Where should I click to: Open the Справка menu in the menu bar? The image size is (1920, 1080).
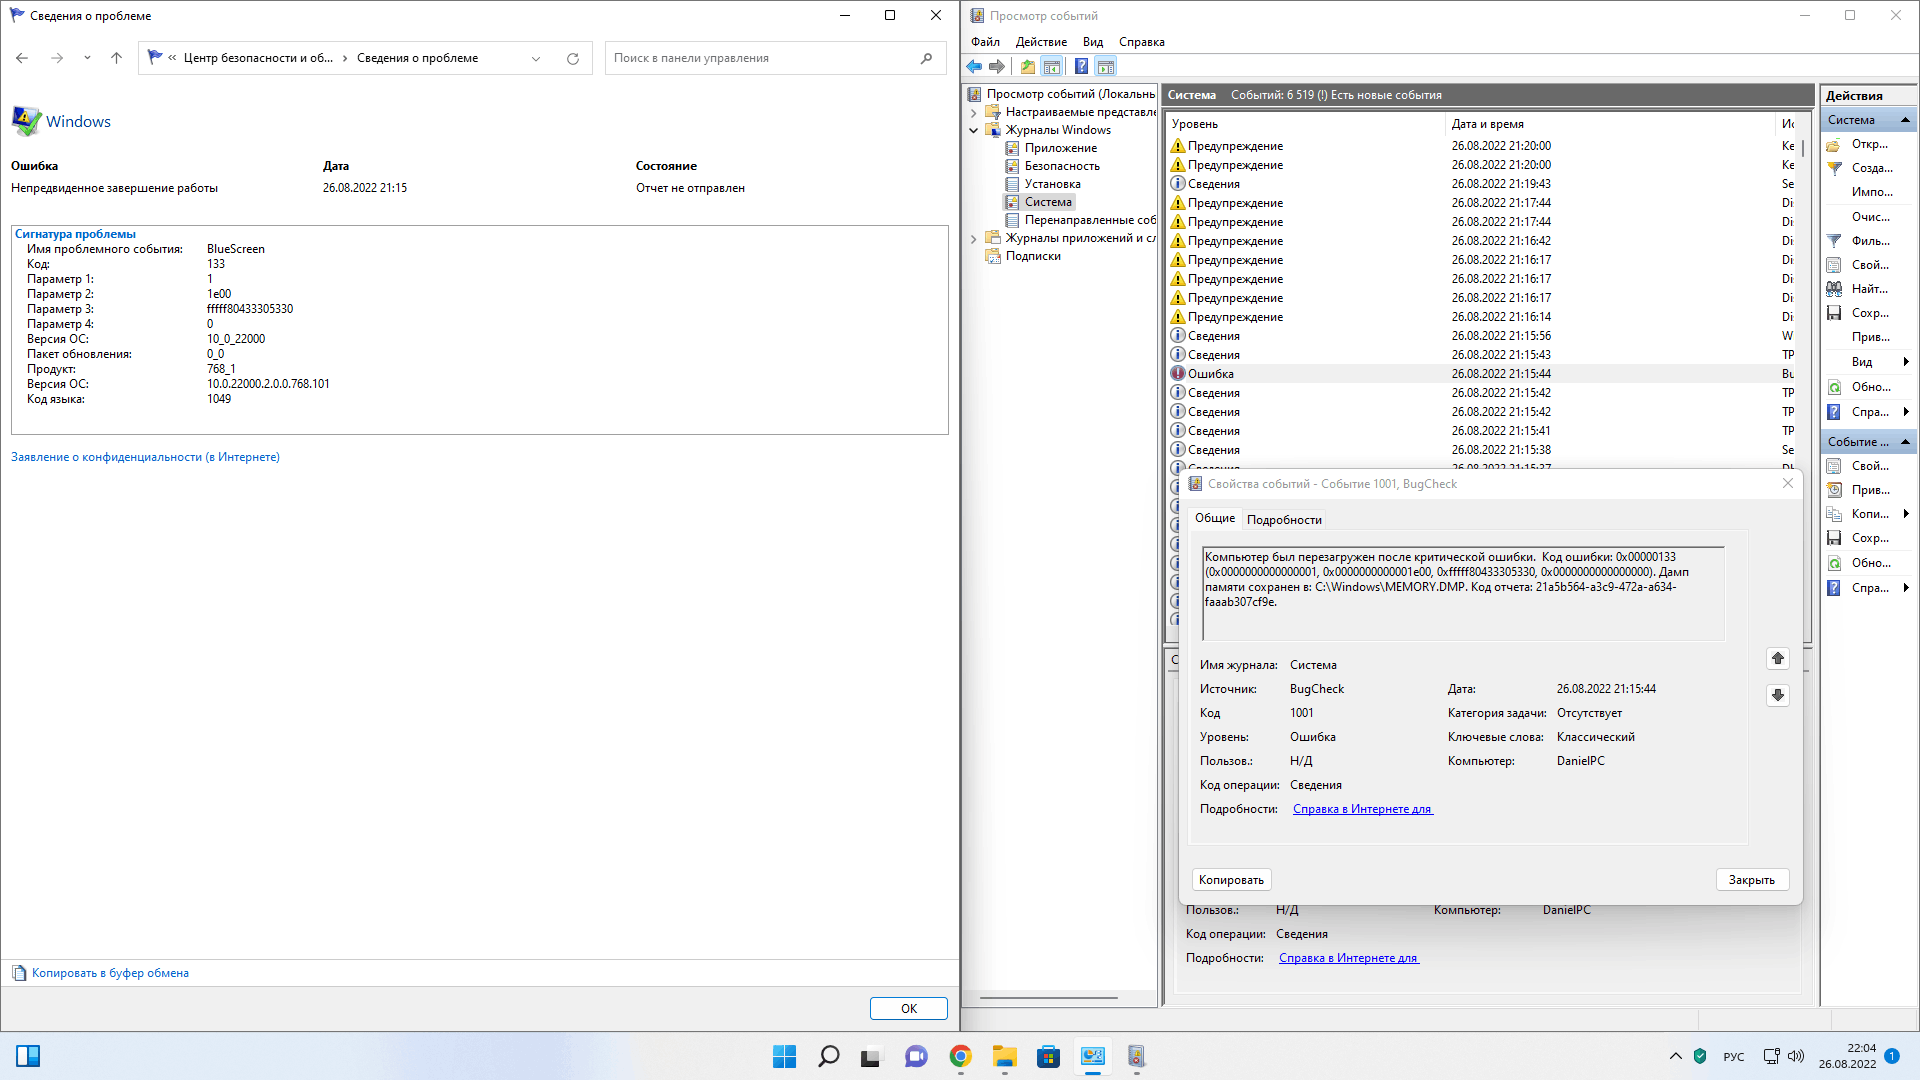click(1142, 42)
